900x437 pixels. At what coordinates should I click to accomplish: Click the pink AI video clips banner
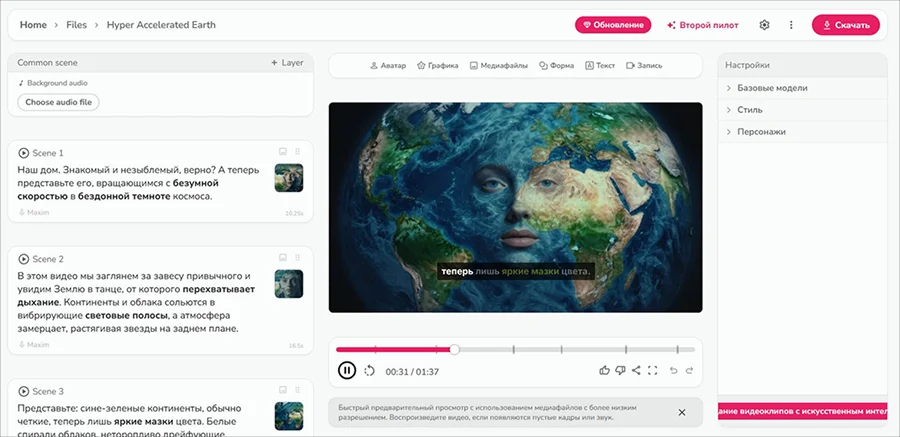tap(802, 411)
